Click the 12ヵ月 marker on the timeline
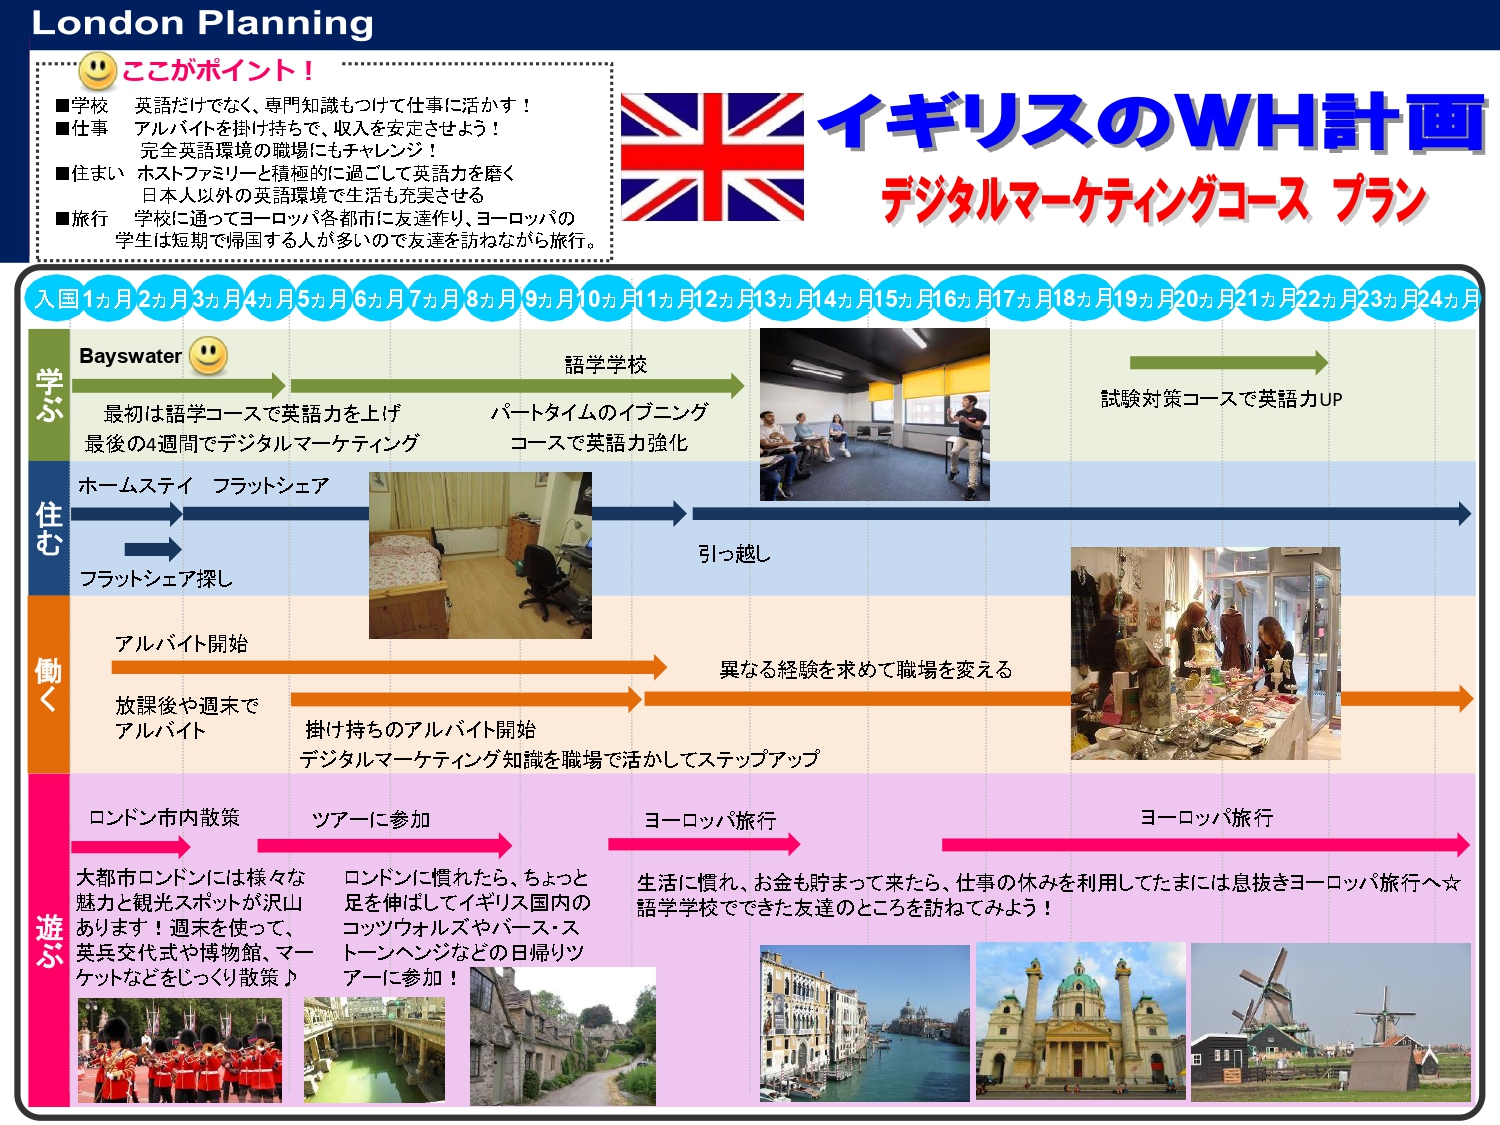1500x1125 pixels. (724, 299)
